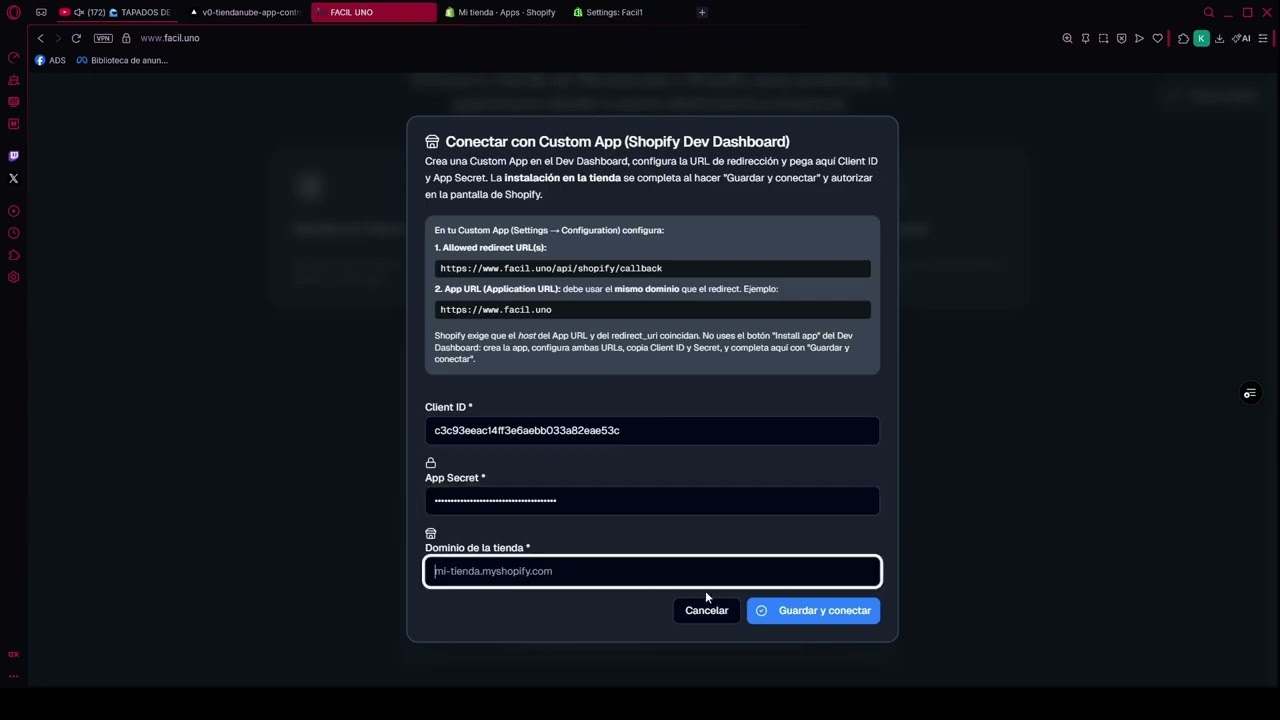
Task: Bookmark page with the heart icon
Action: point(1157,38)
